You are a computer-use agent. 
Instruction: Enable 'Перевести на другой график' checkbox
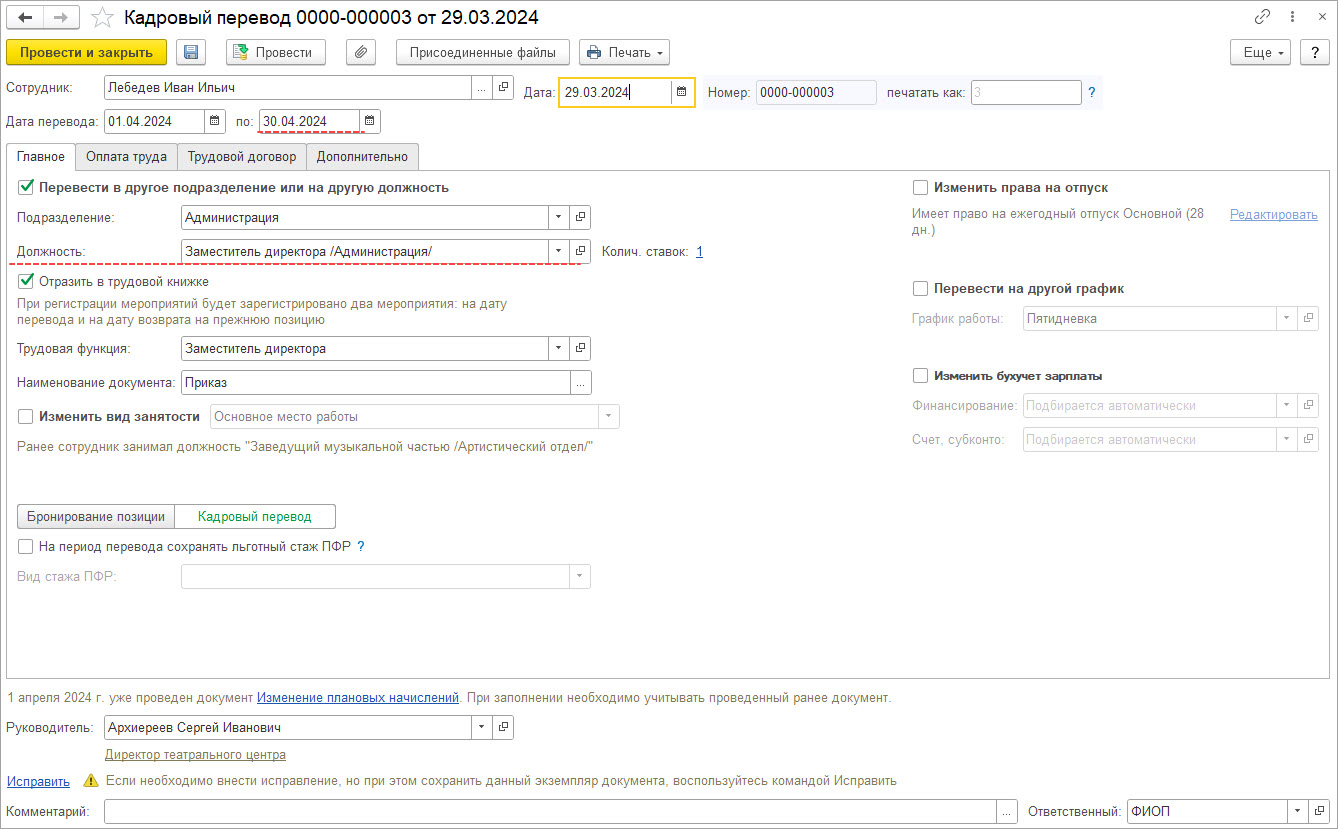921,288
